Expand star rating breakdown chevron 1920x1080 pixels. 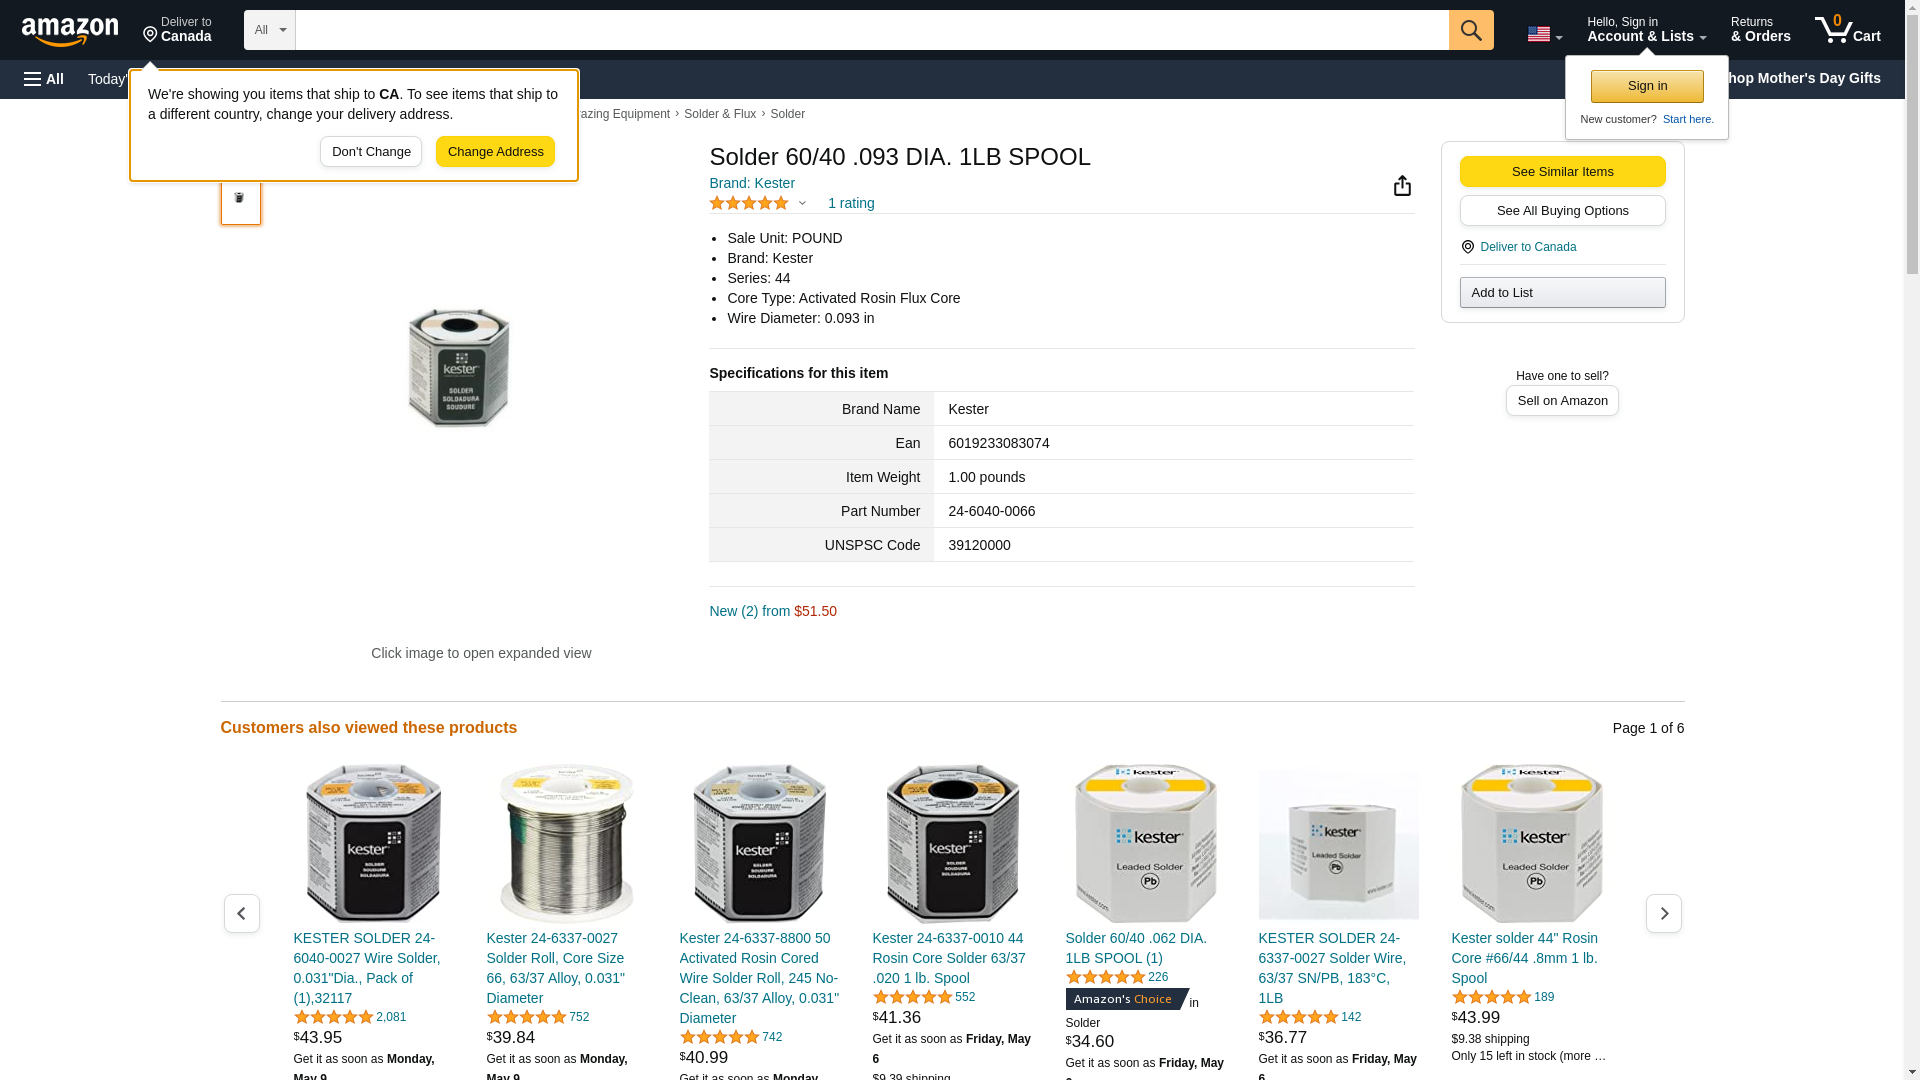coord(802,203)
